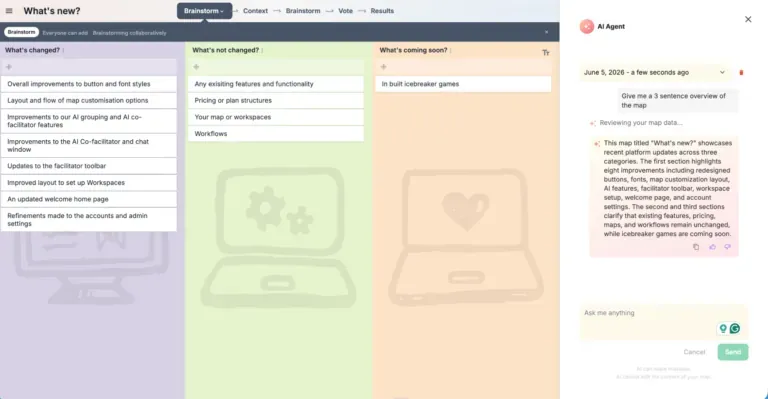The image size is (768, 399).
Task: Go to the Vote stage
Action: [x=345, y=11]
